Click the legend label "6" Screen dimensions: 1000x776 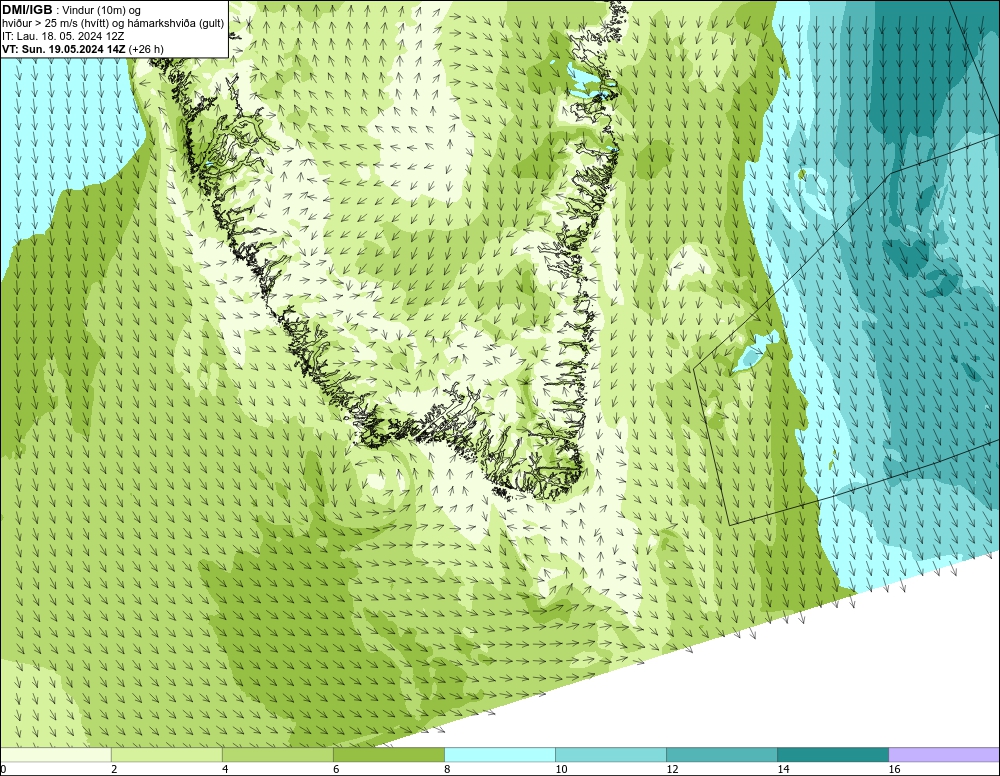pos(336,770)
